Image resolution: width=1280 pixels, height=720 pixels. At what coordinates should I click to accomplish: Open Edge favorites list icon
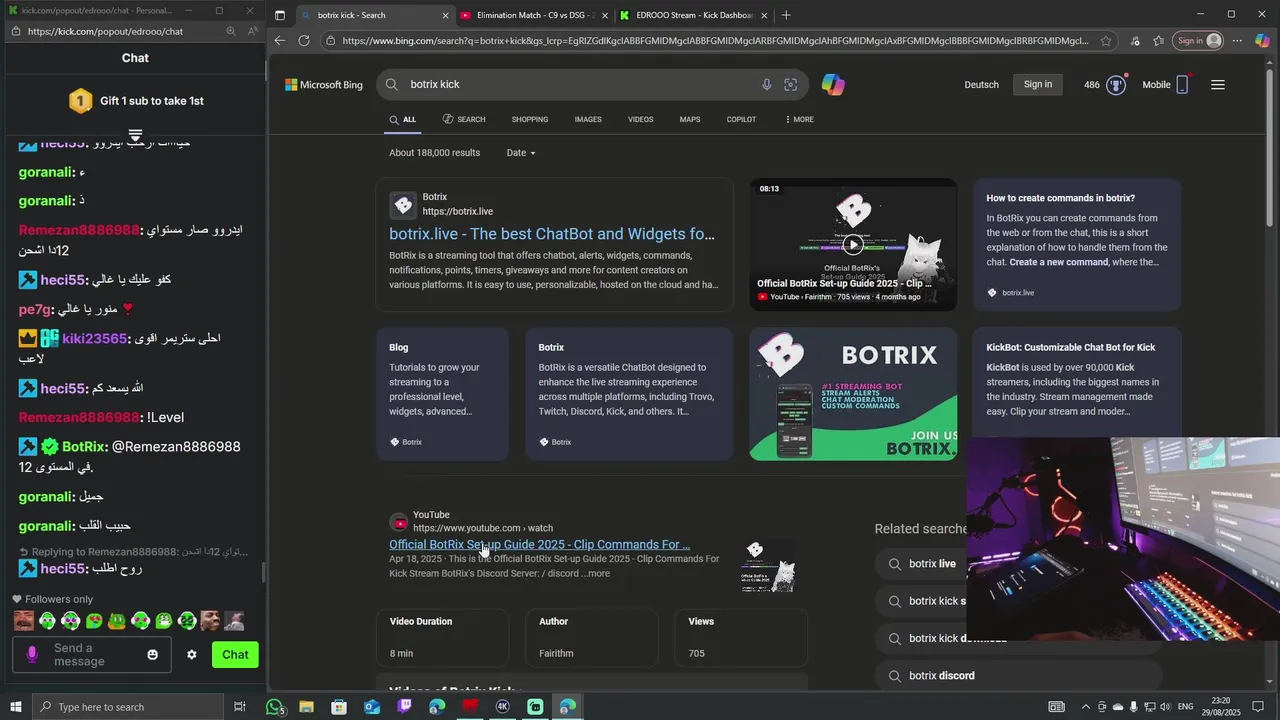point(1158,41)
